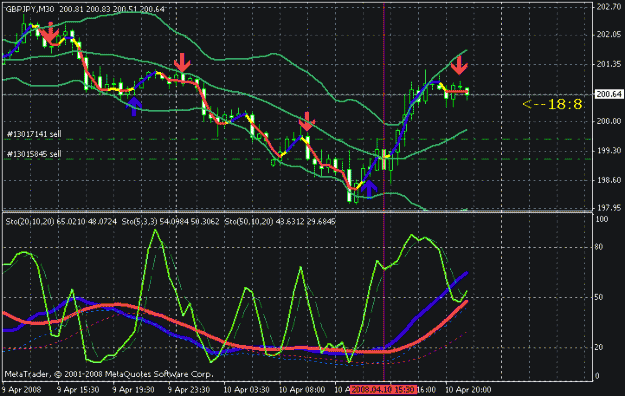The height and width of the screenshot is (396, 625).
Task: Click the highlighted 200.64 current price tag
Action: [609, 94]
